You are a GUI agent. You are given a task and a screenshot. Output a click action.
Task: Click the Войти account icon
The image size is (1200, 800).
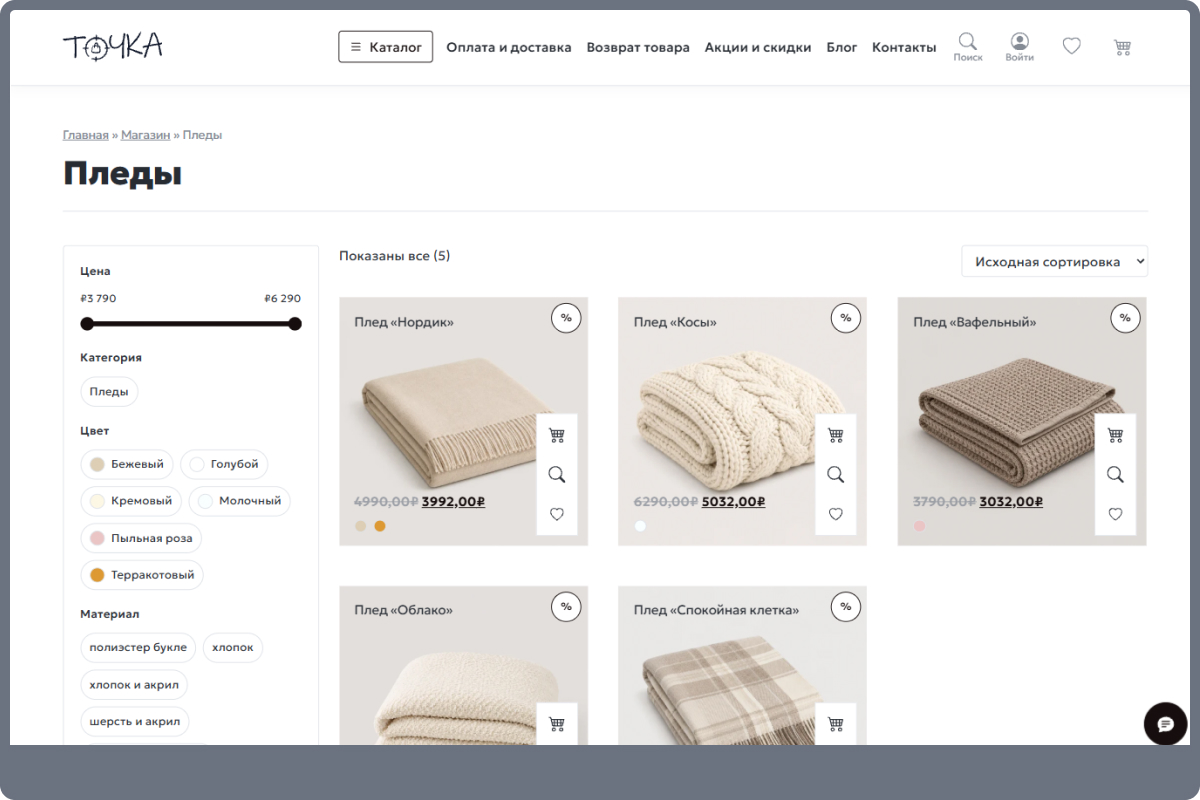(1019, 46)
